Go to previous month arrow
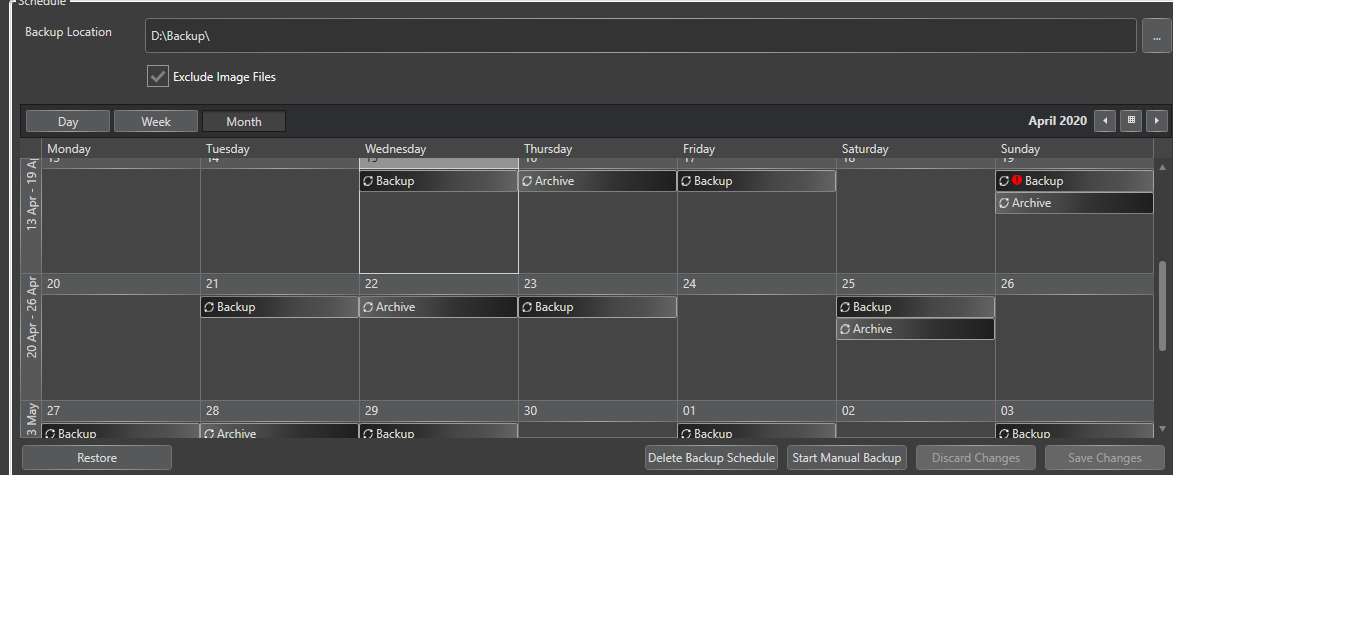 1105,121
